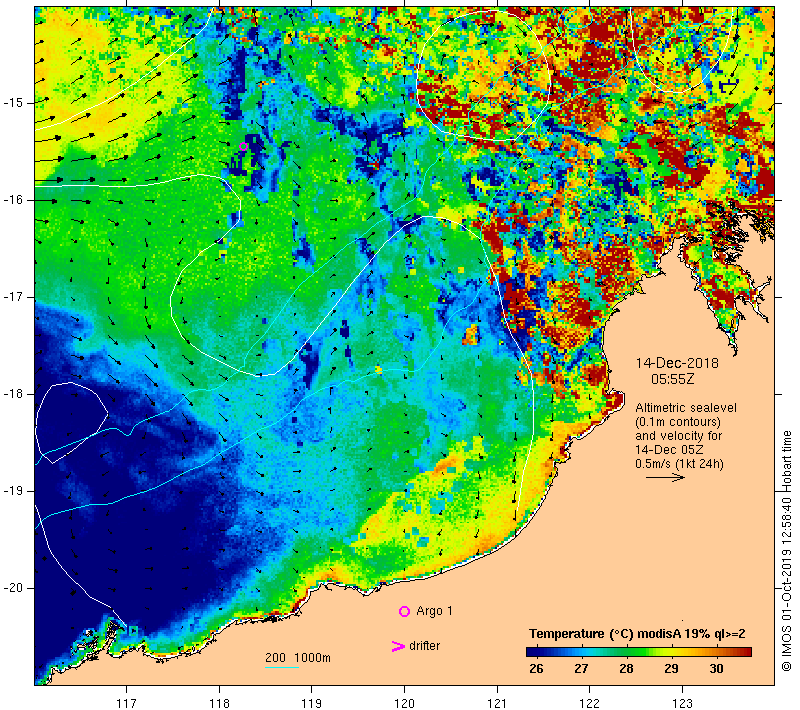Click the Argo float marker near 118.3E 15.5S
Image resolution: width=800 pixels, height=710 pixels.
(x=243, y=147)
